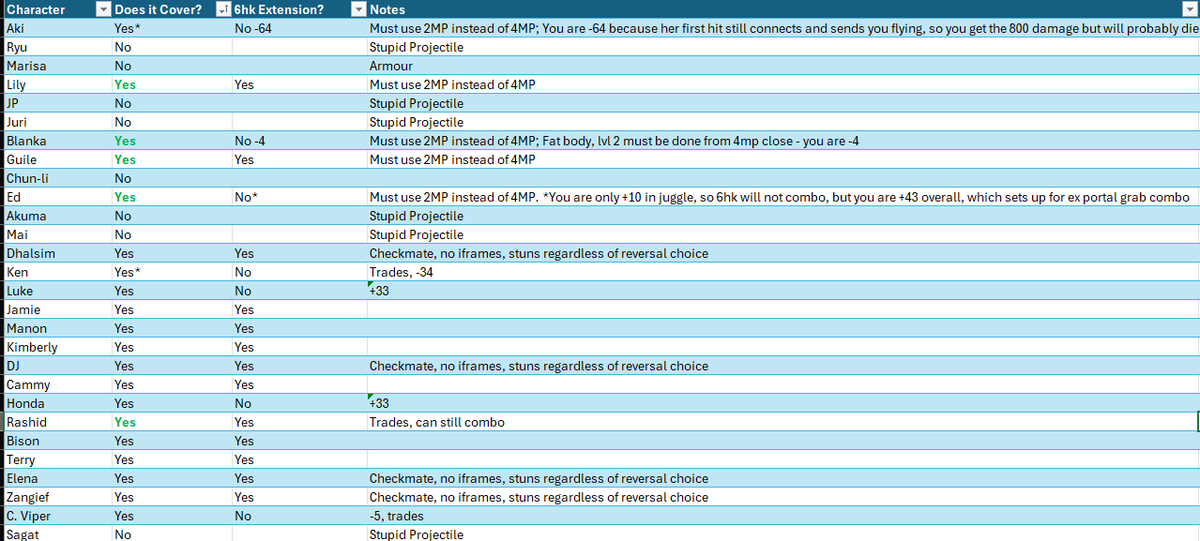This screenshot has height=541, width=1200.
Task: Select the 'Luke' character cell
Action: click(56, 291)
